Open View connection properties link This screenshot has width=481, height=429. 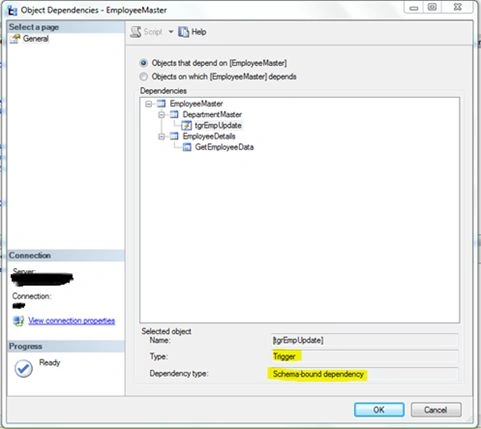pos(72,321)
